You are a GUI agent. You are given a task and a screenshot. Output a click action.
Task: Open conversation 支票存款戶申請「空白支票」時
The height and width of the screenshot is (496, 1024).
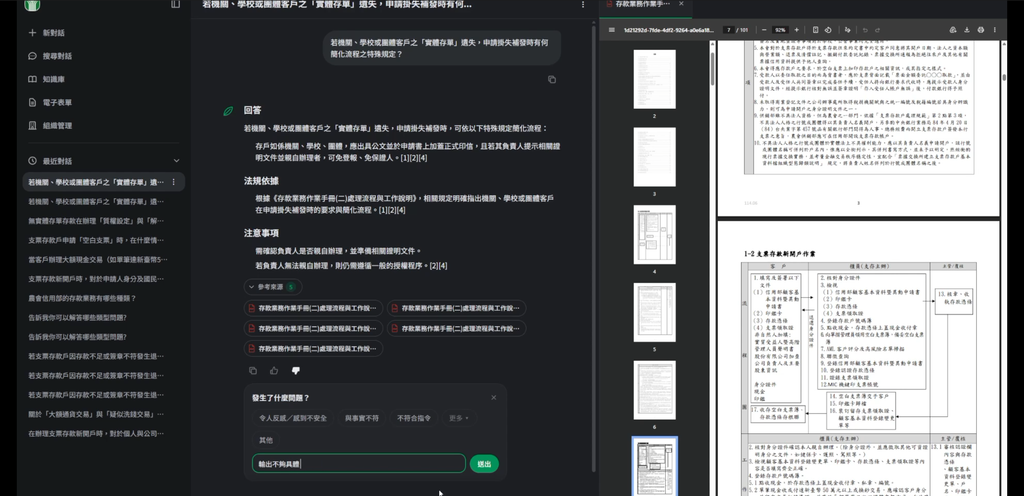coord(96,240)
